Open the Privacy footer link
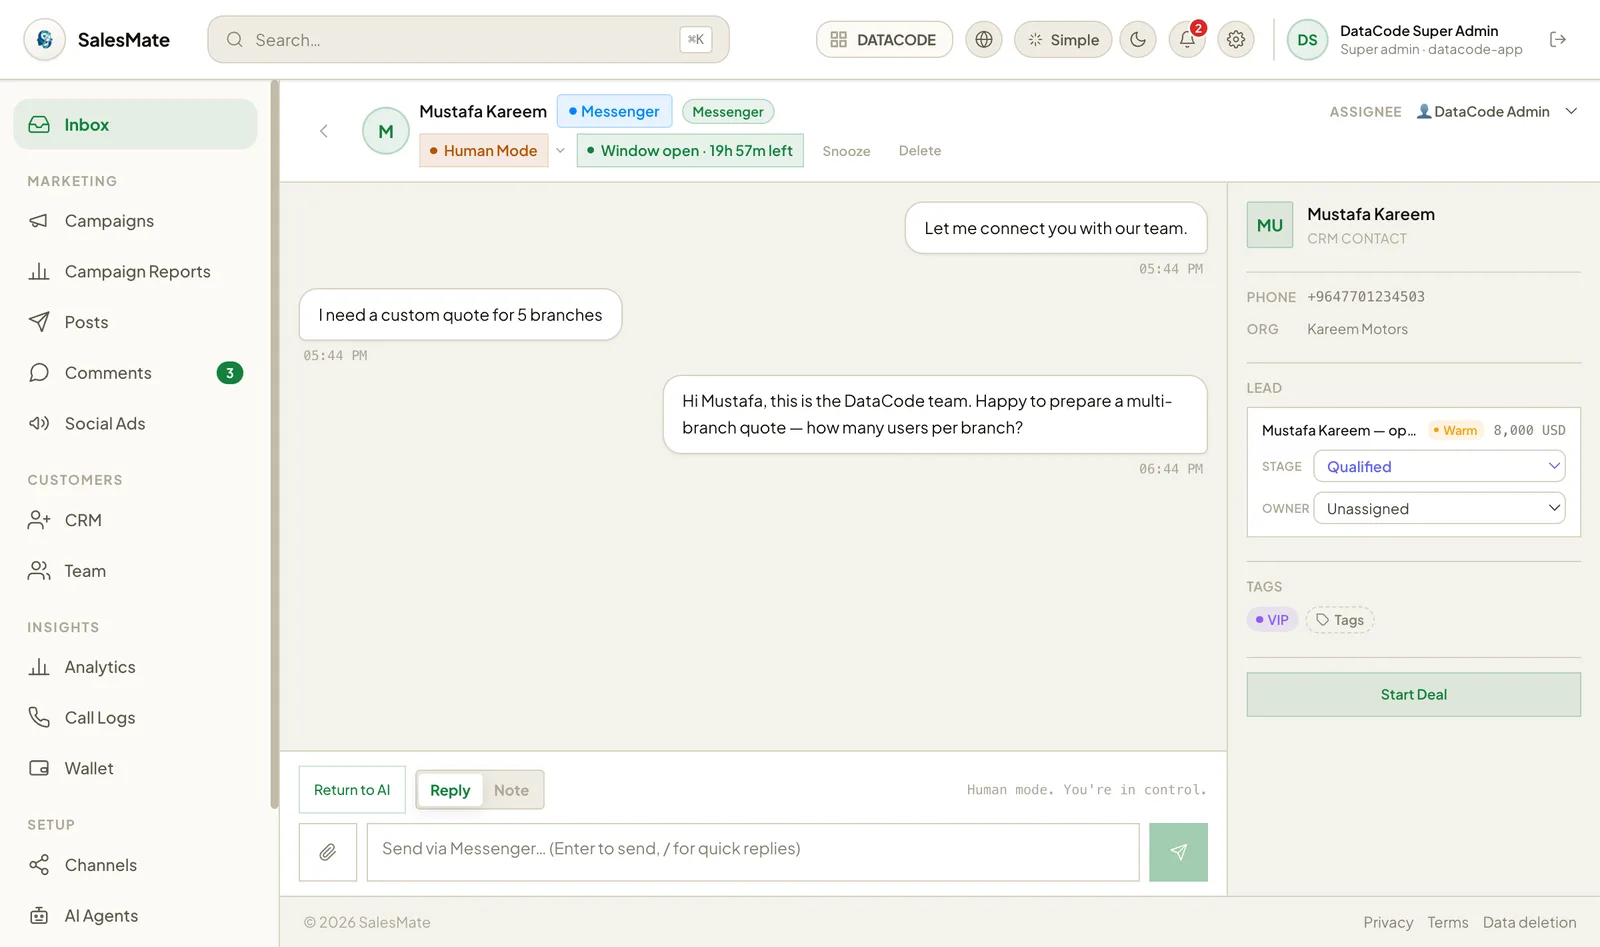The width and height of the screenshot is (1600, 947). click(1388, 923)
